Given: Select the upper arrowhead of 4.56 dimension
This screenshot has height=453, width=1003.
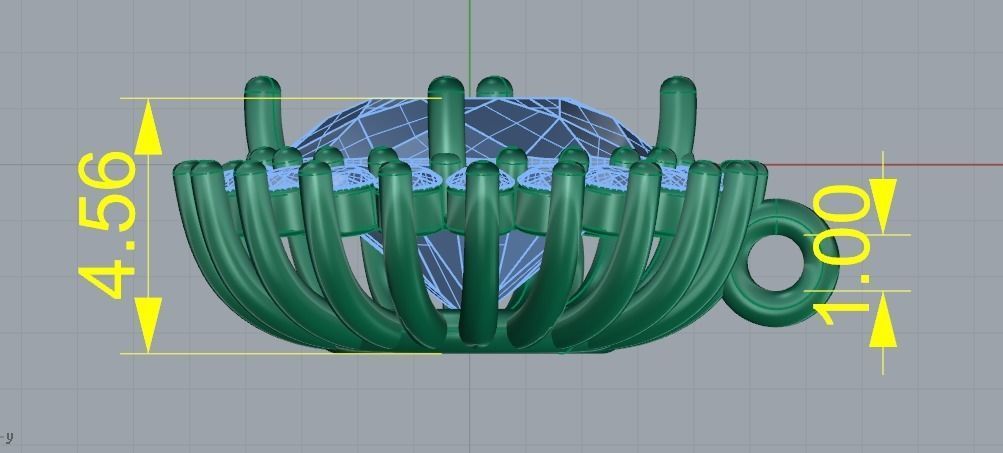Looking at the screenshot, I should 148,127.
